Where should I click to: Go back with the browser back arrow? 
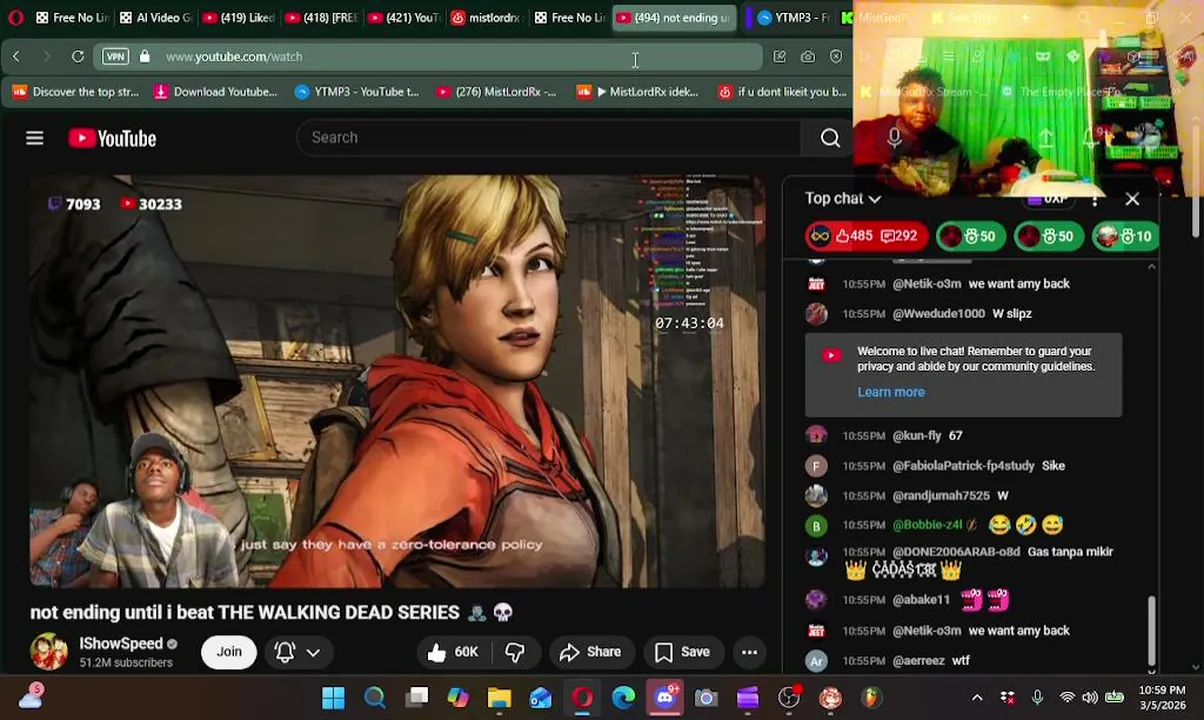[x=16, y=56]
